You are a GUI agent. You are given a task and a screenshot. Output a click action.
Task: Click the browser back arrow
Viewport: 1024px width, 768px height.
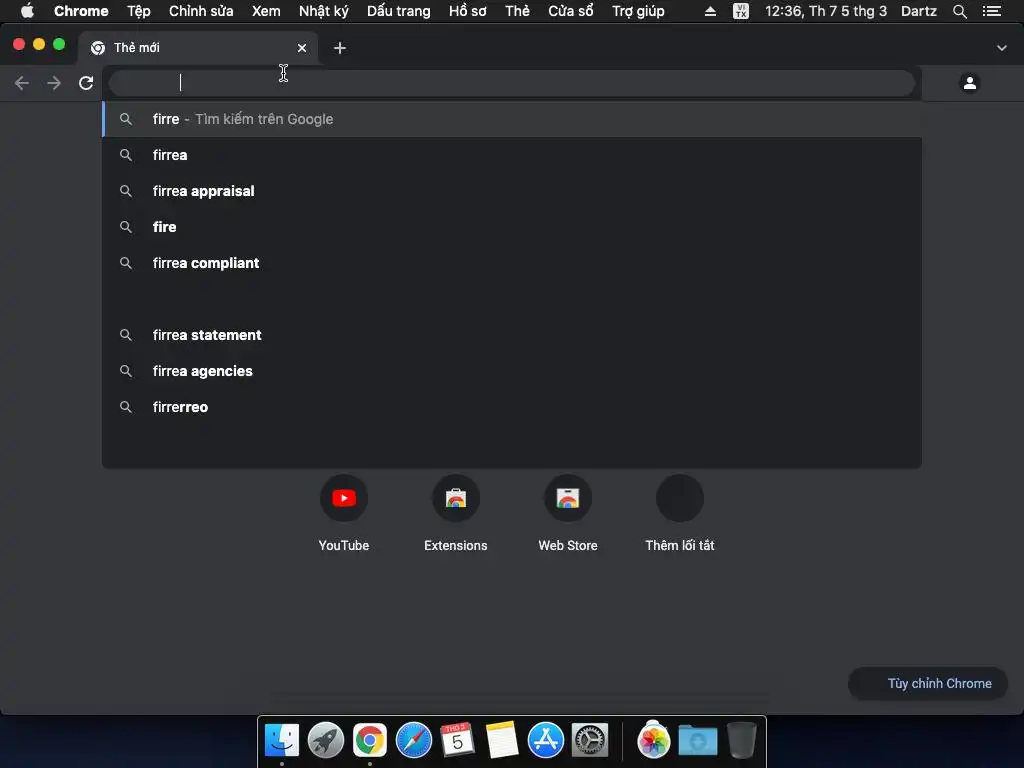pos(22,83)
